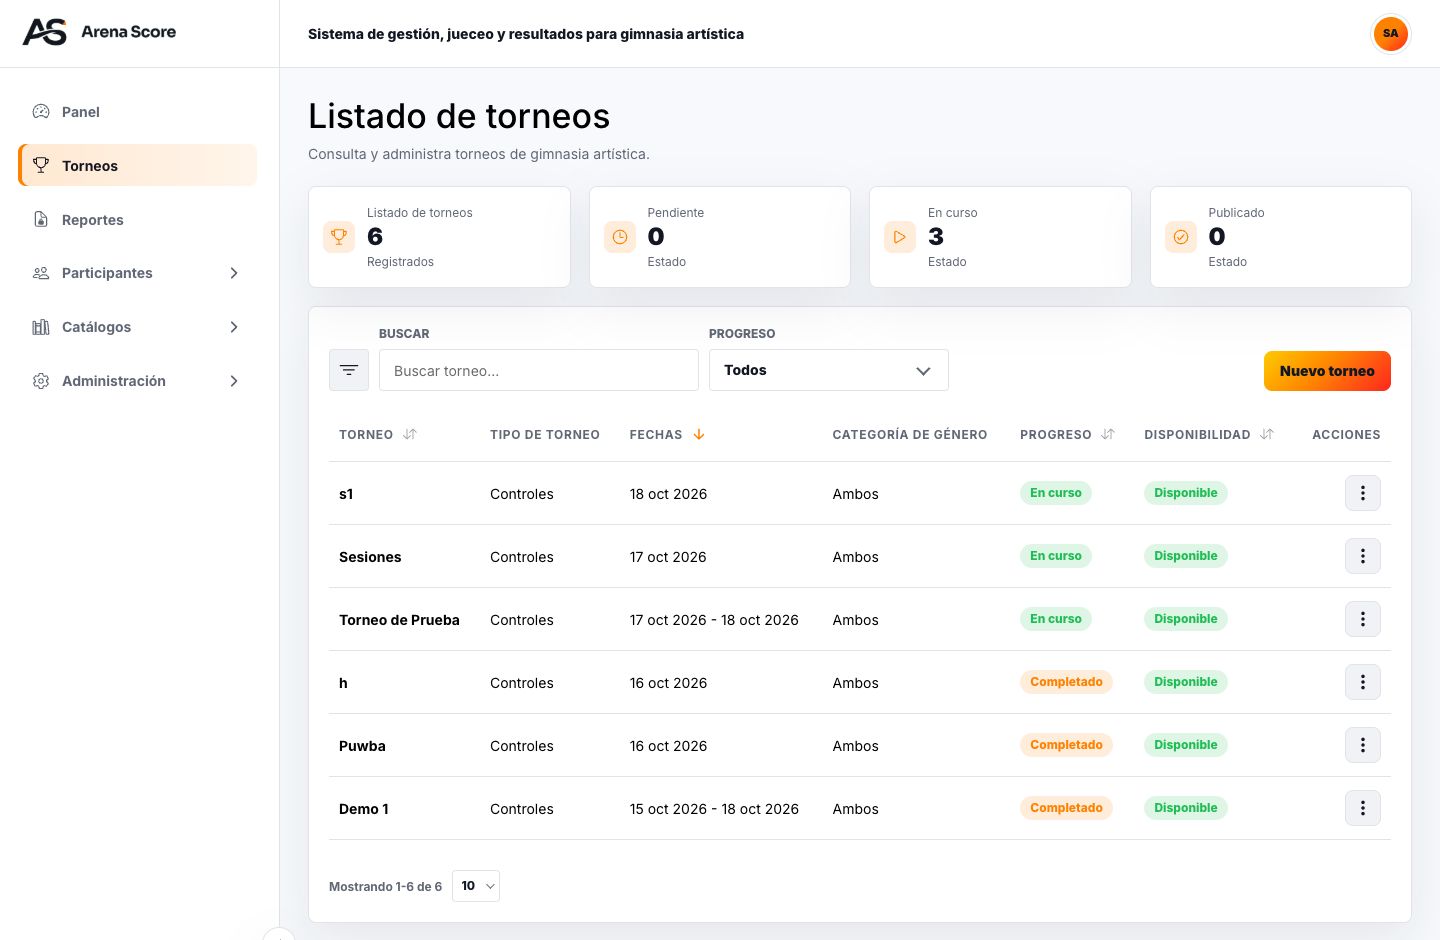Click the Publicado check icon
The image size is (1440, 940).
(x=1181, y=237)
